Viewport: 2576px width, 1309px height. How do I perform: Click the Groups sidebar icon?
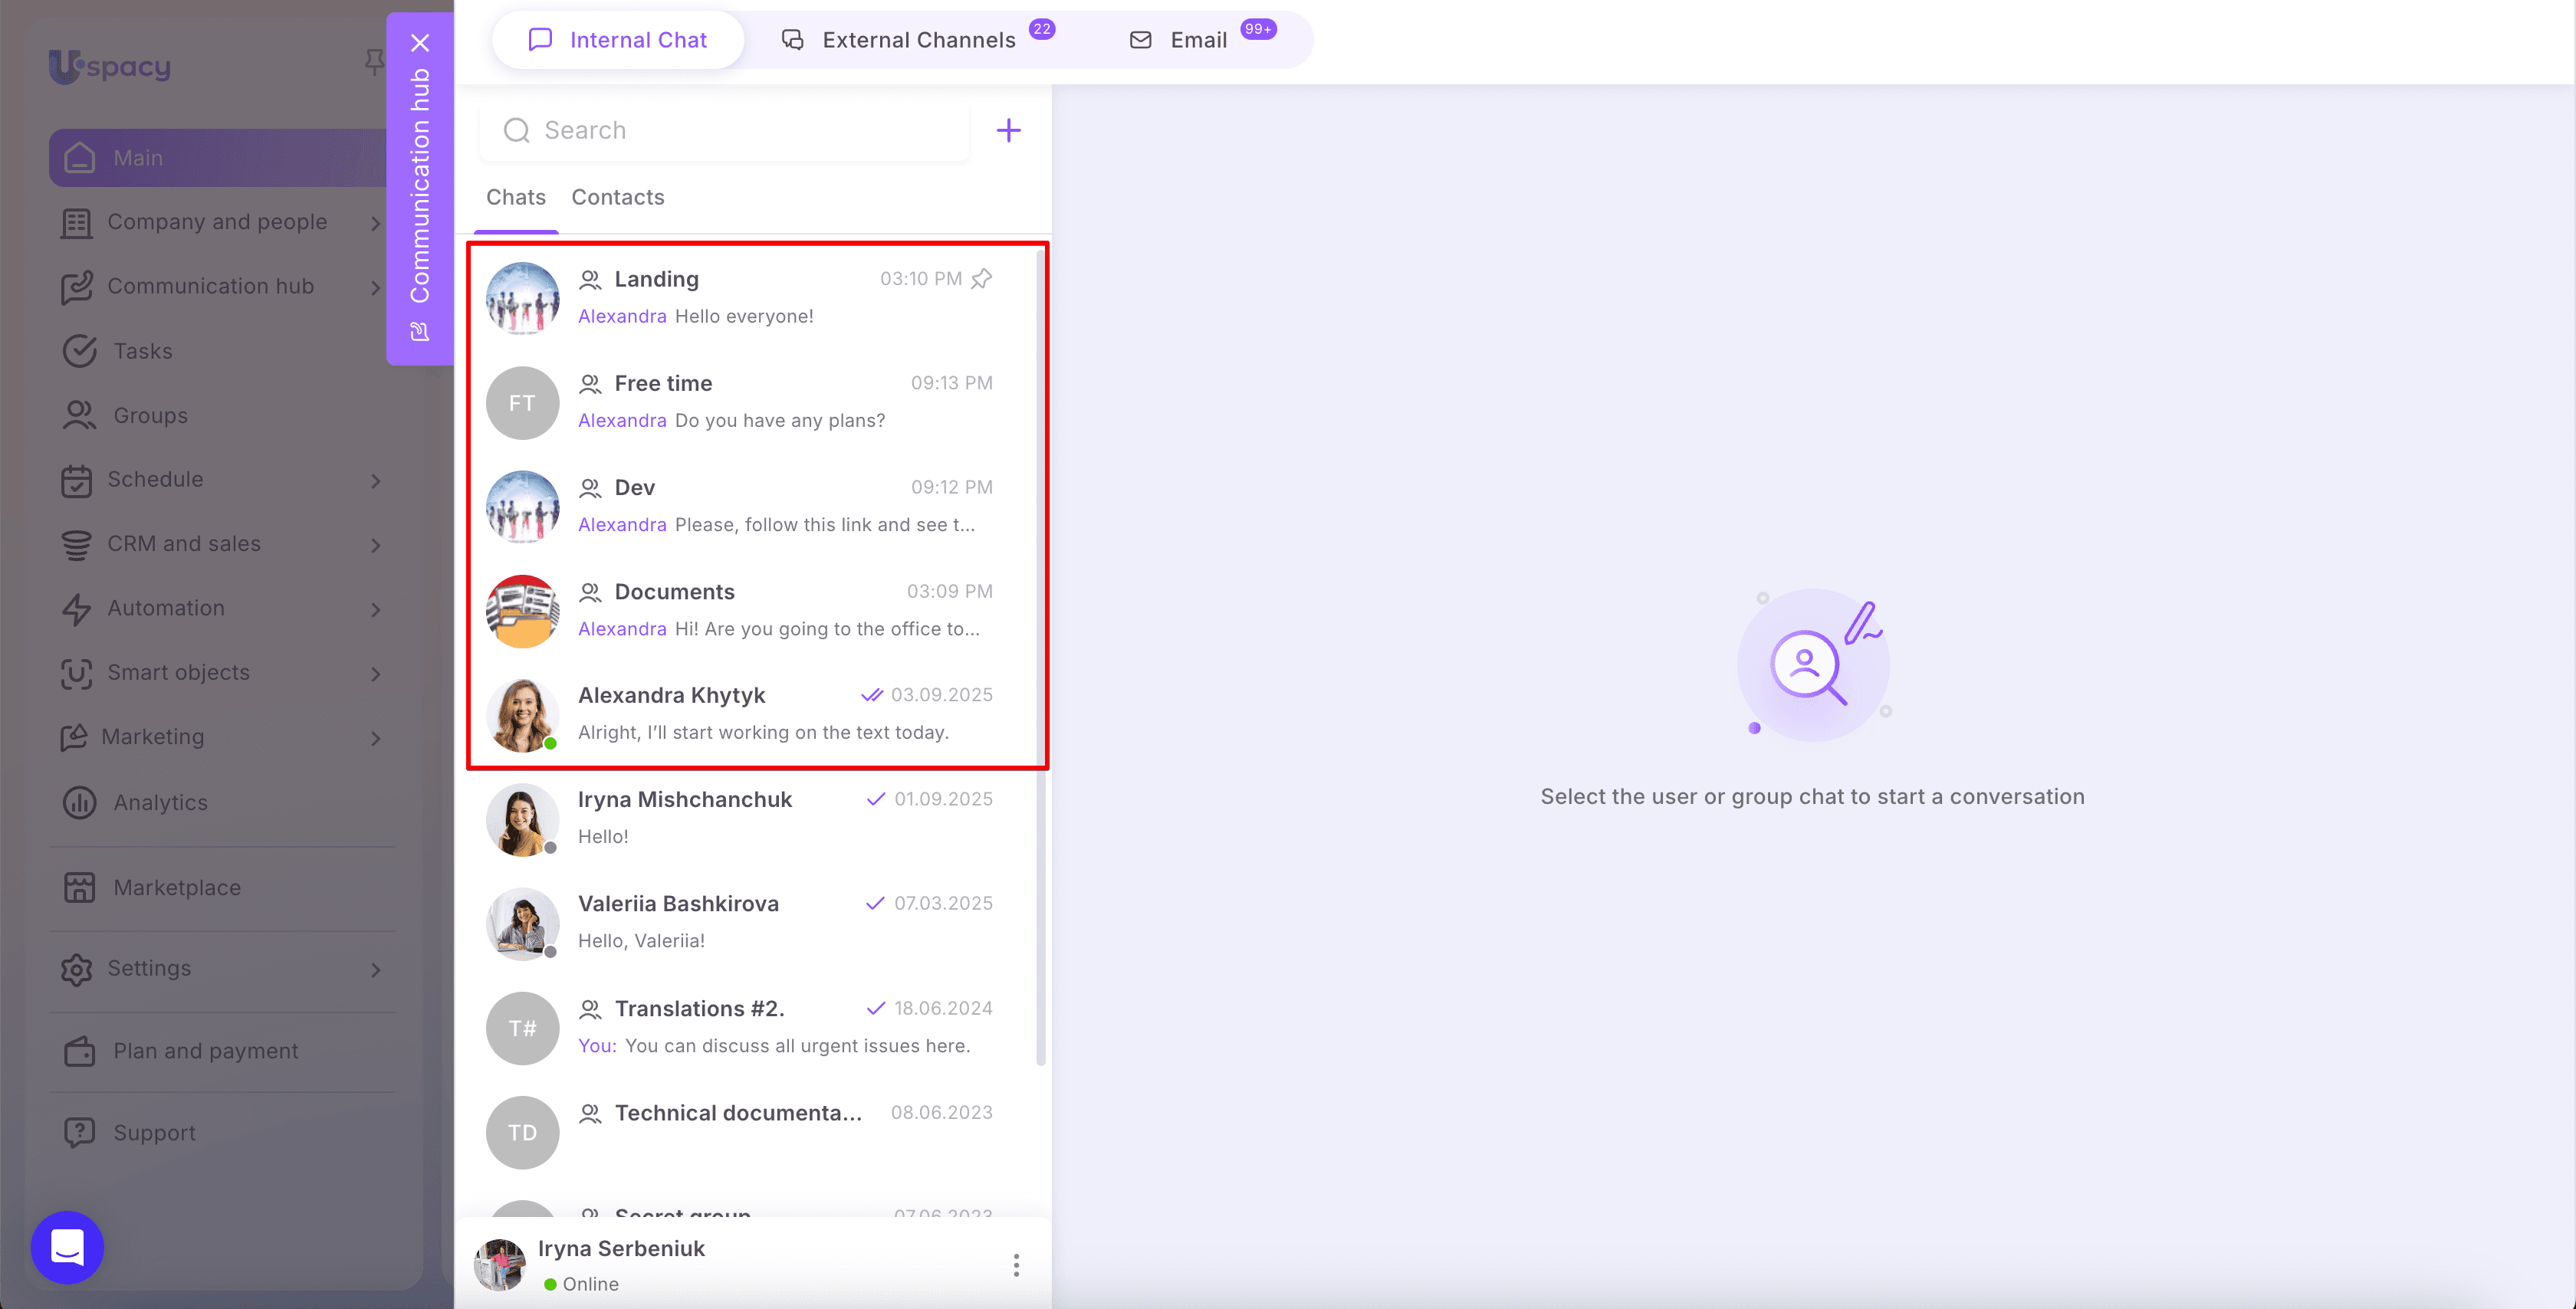[79, 415]
